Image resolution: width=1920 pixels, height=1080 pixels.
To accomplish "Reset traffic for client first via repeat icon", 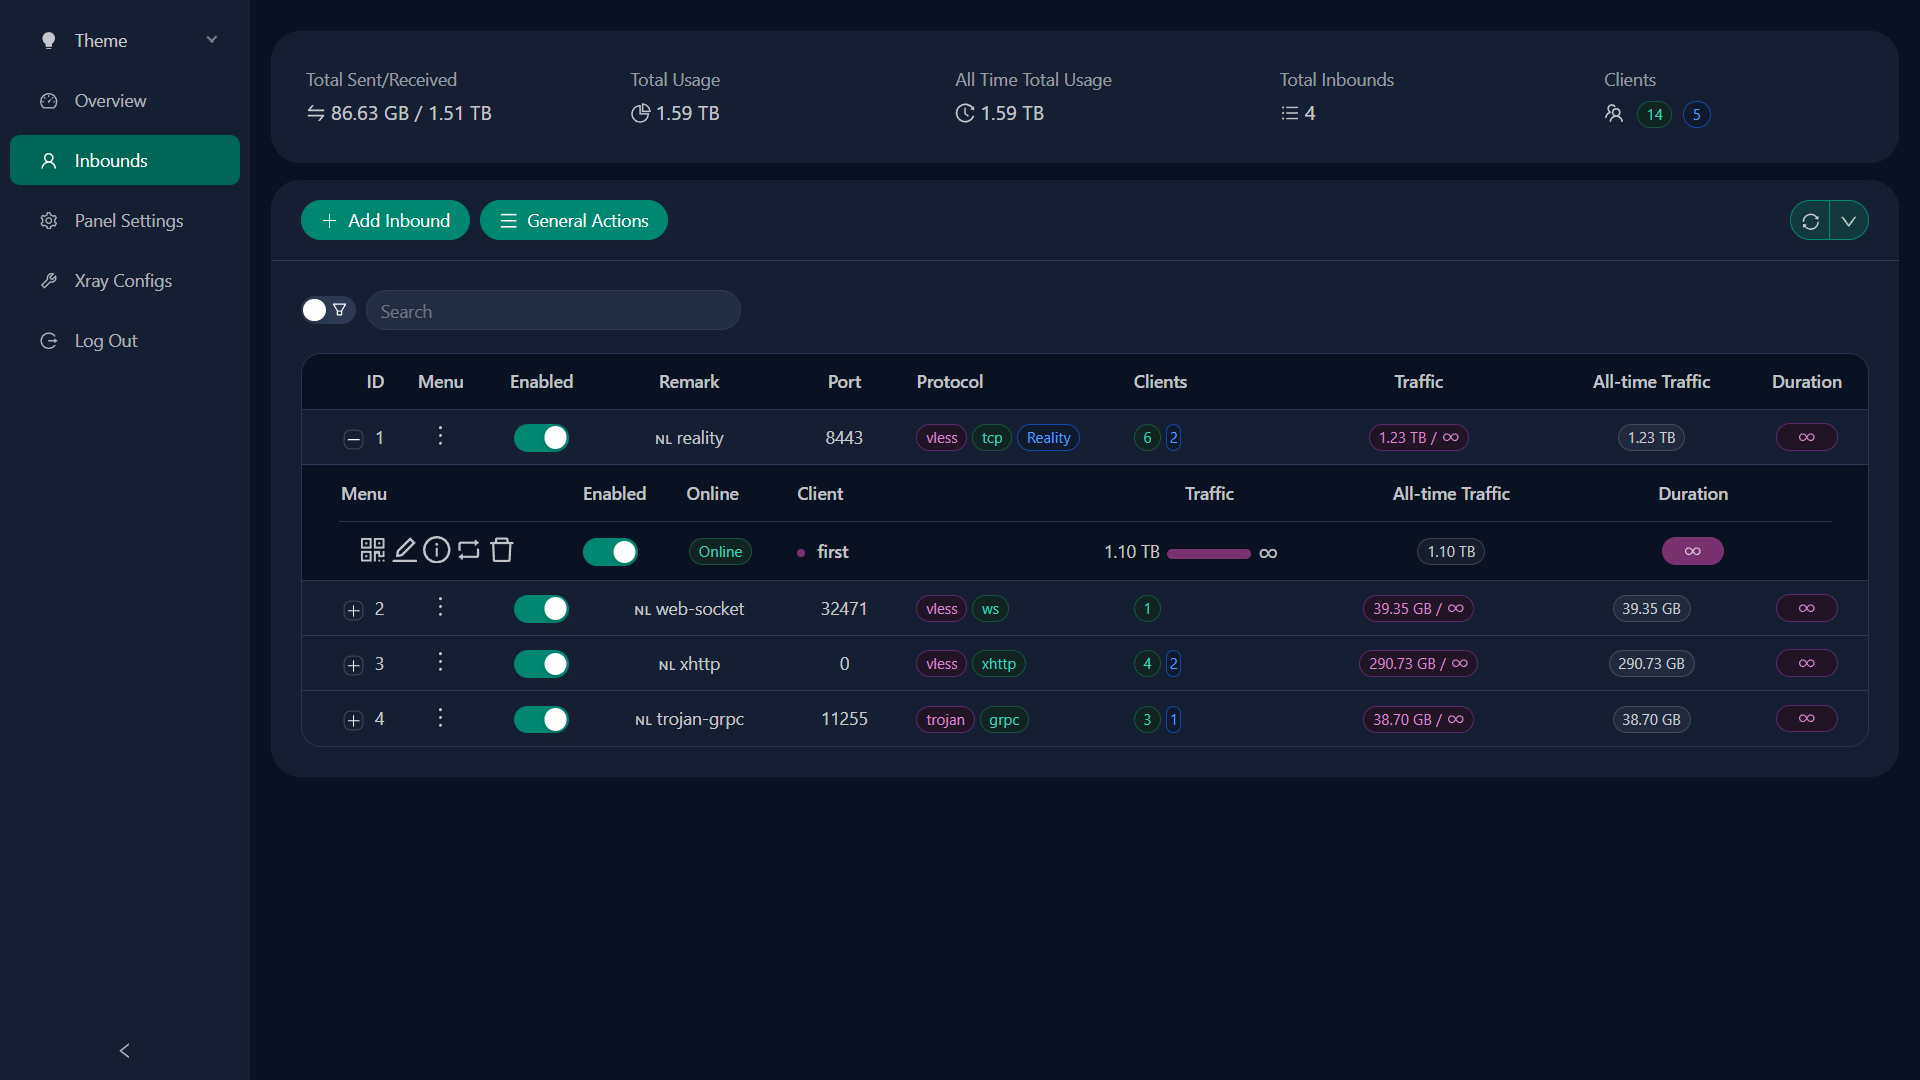I will pos(469,550).
